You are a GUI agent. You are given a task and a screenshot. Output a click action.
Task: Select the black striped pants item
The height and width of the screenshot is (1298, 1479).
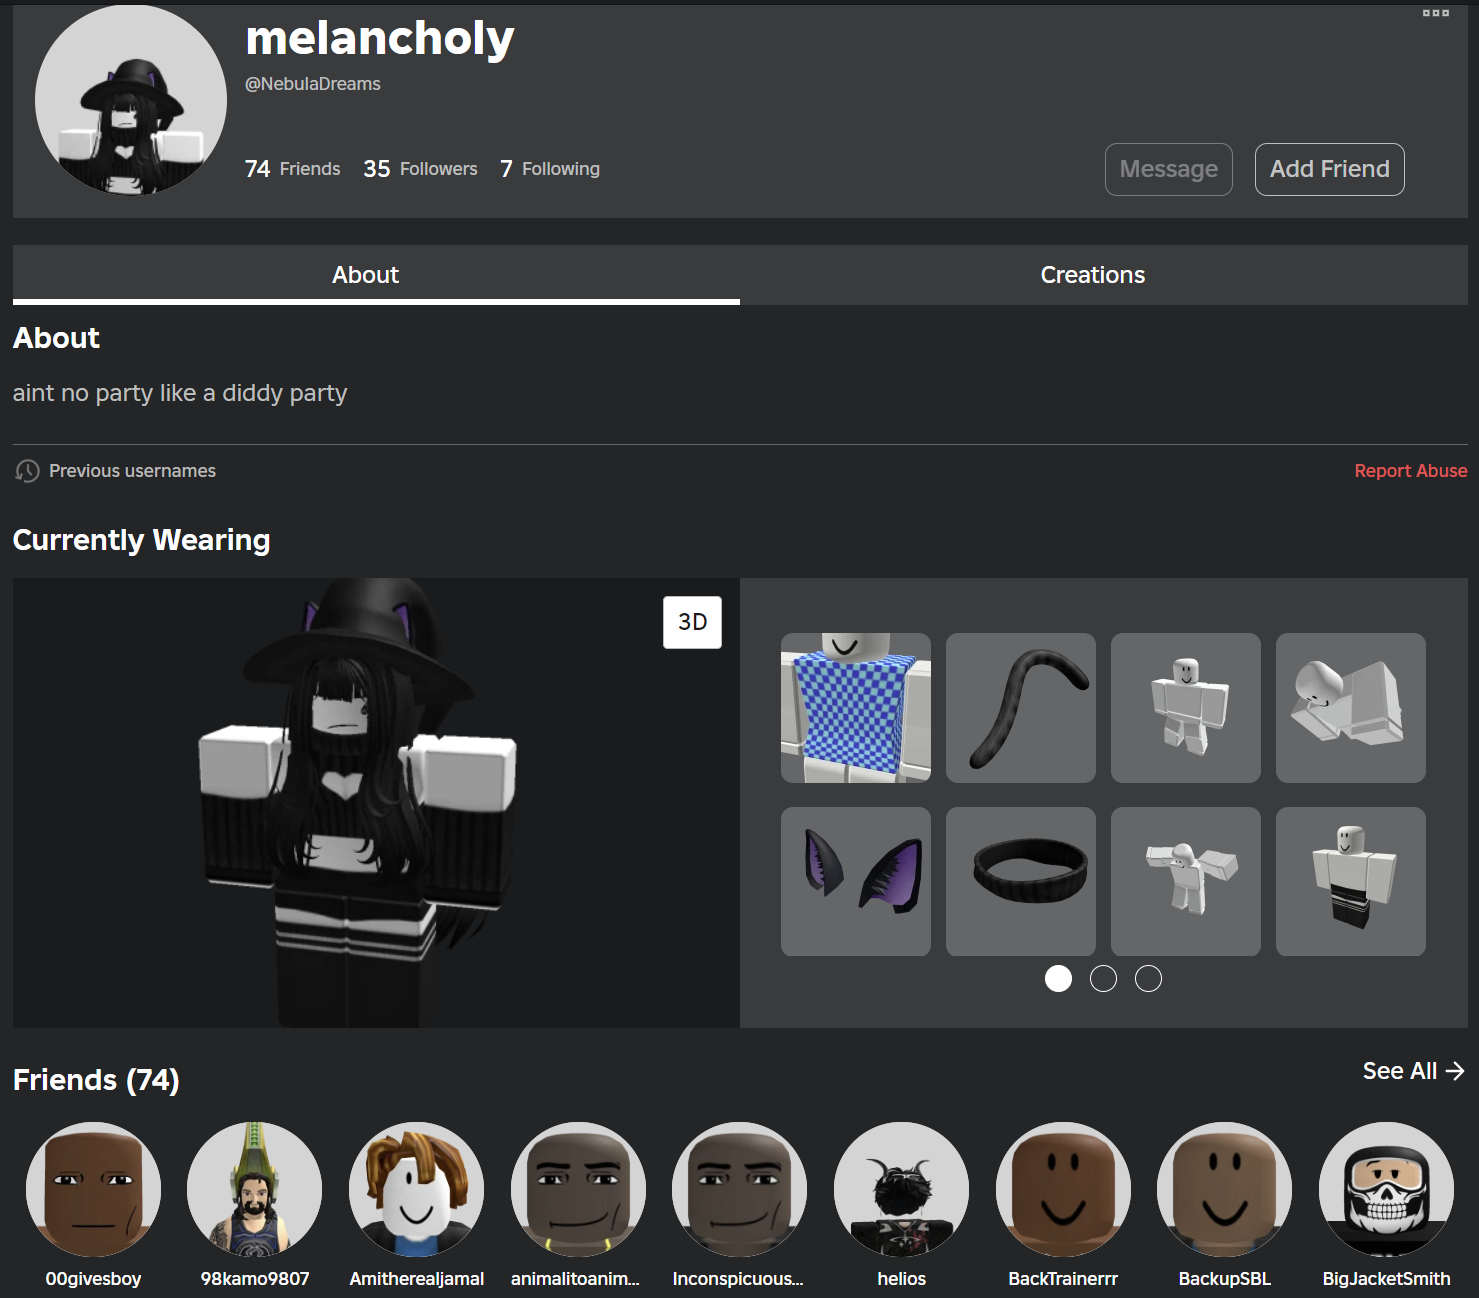1350,881
